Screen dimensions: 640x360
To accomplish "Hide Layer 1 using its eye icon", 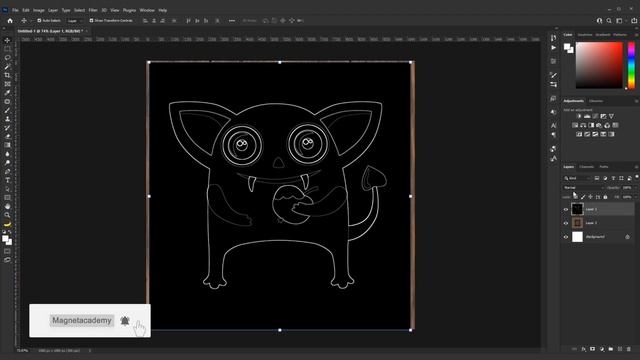I will point(566,209).
